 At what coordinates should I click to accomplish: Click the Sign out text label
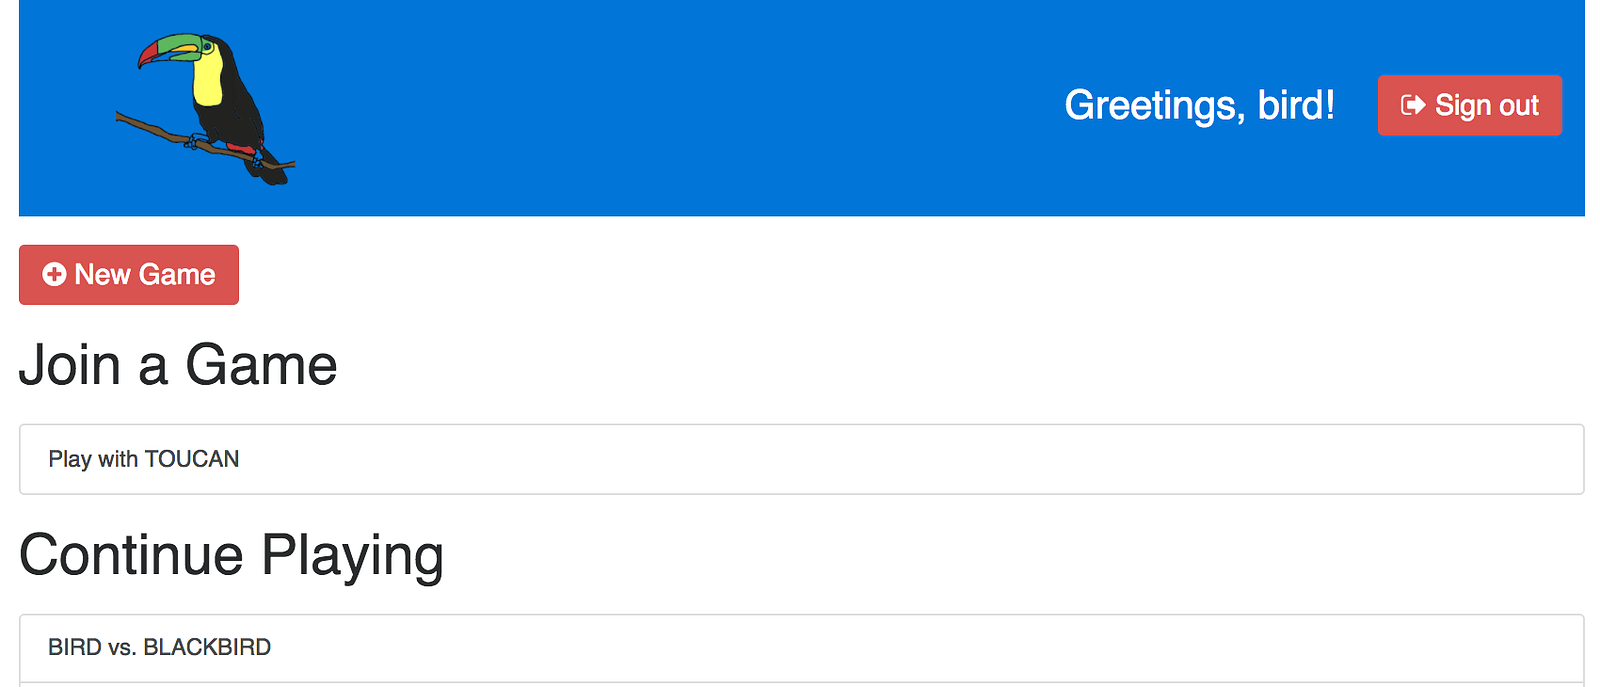1486,105
